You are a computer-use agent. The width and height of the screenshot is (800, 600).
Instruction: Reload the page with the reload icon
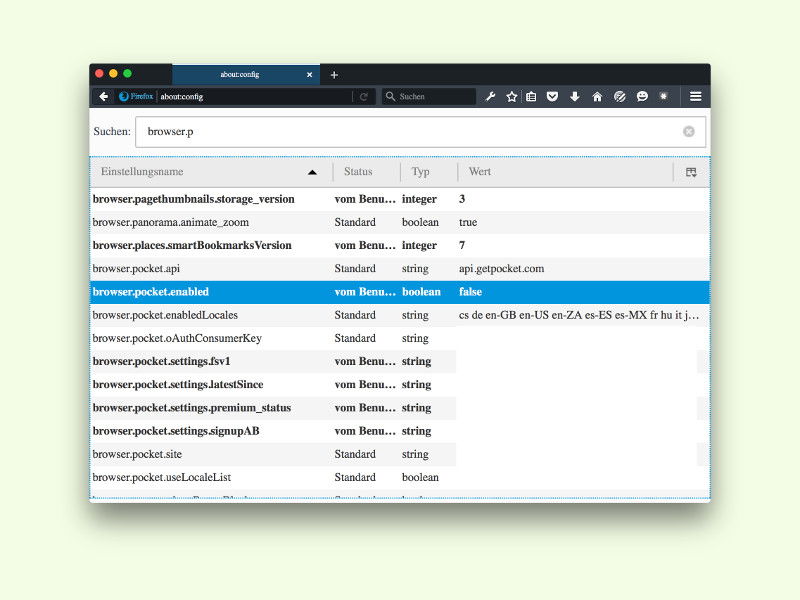tap(364, 96)
